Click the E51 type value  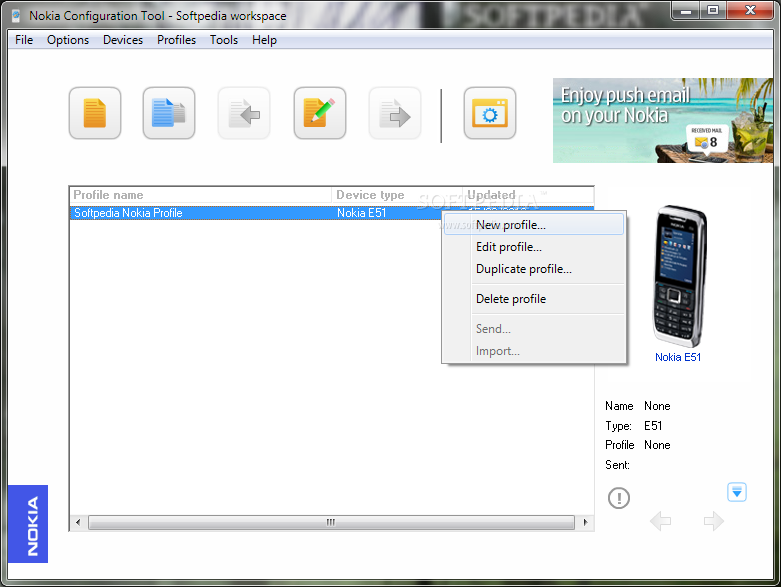653,426
